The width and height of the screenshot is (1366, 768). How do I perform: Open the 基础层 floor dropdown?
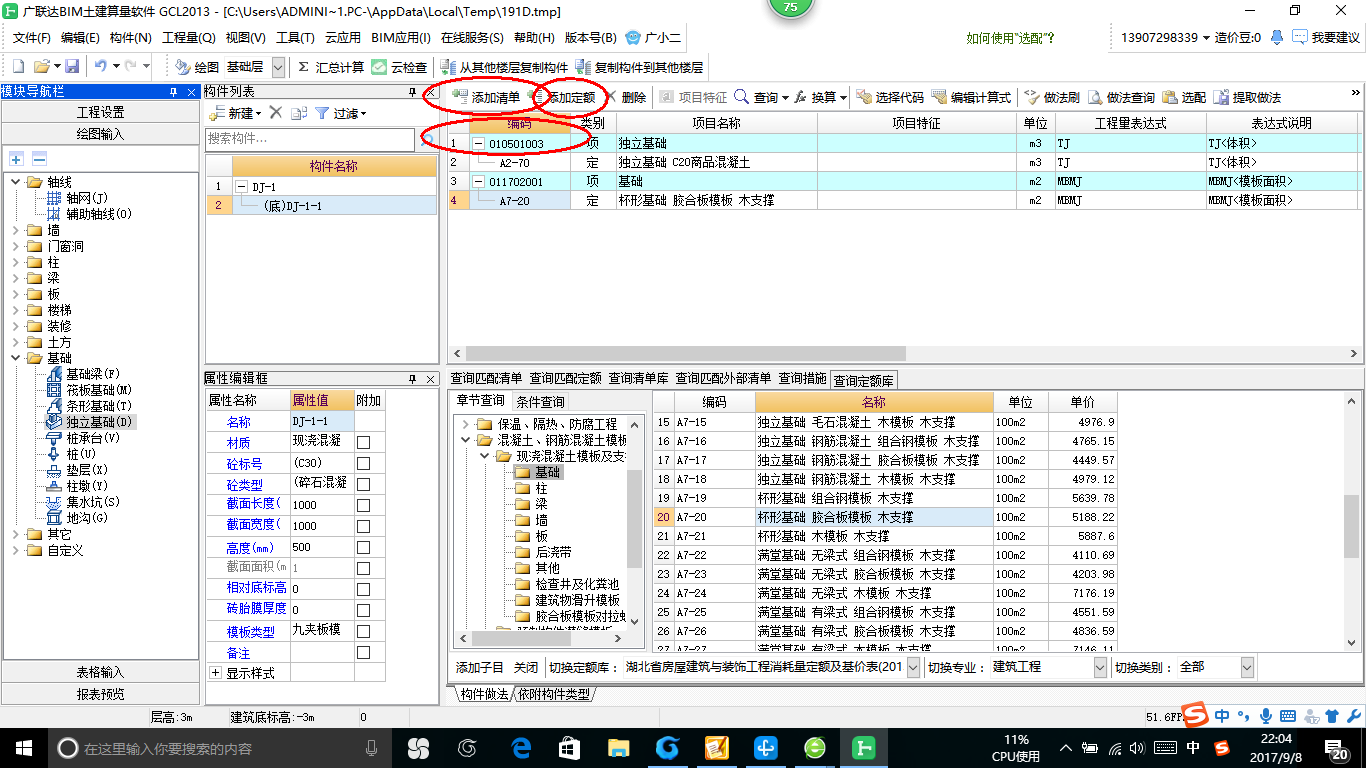(x=277, y=67)
